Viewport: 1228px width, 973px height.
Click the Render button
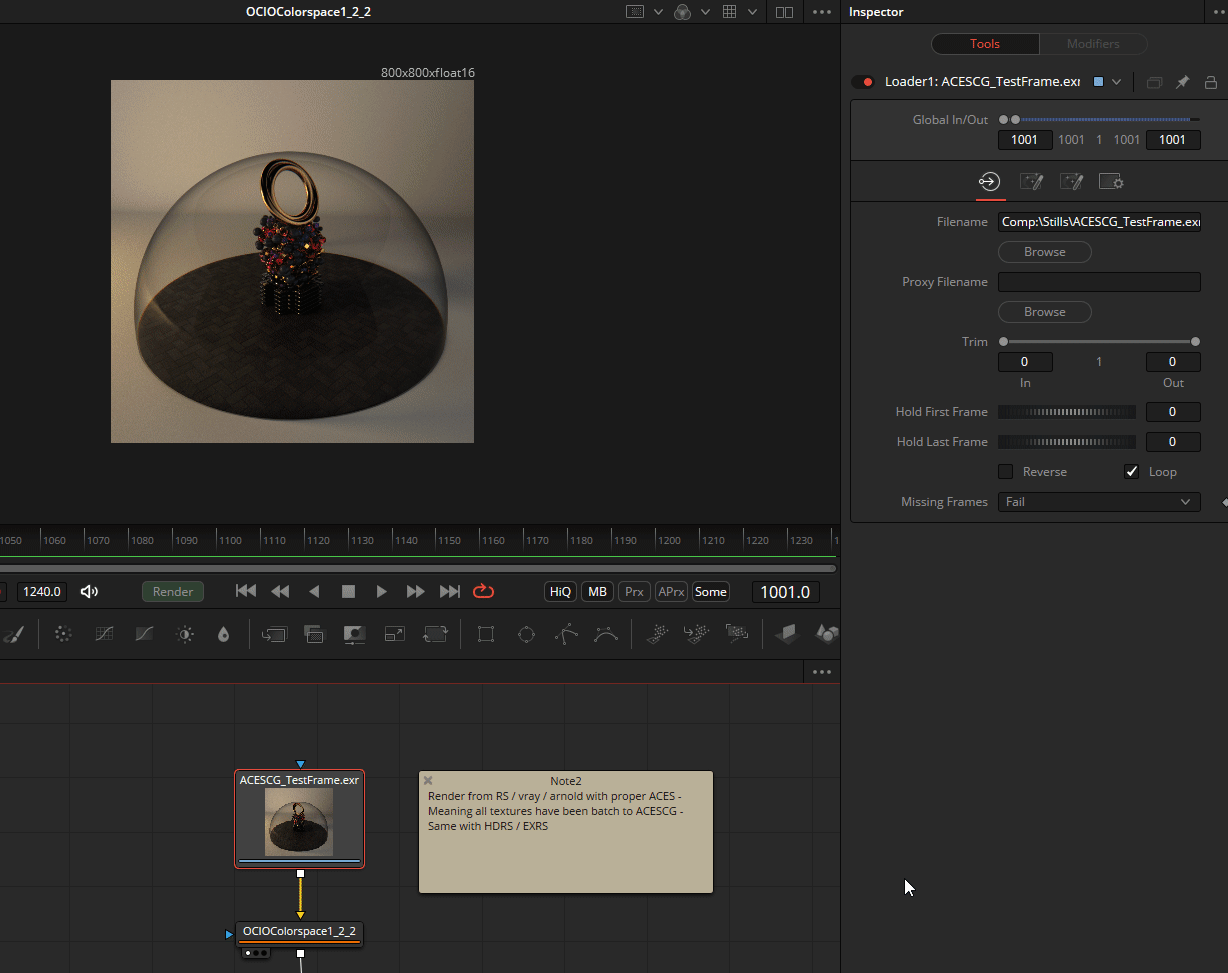coord(173,591)
